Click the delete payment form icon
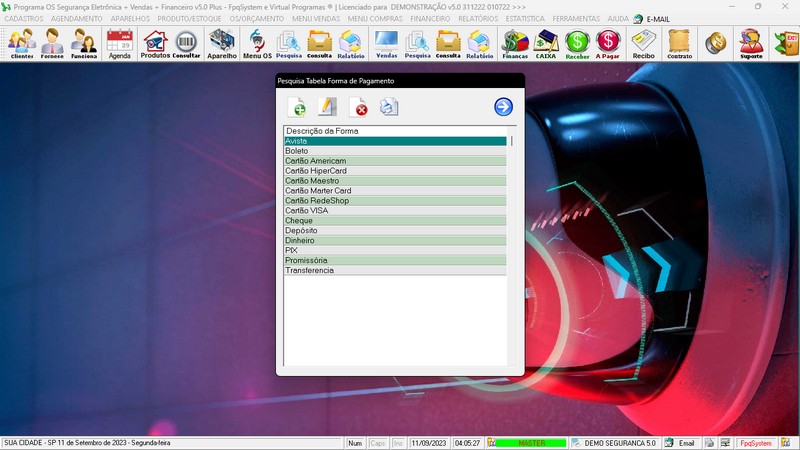Image resolution: width=800 pixels, height=450 pixels. click(x=358, y=107)
